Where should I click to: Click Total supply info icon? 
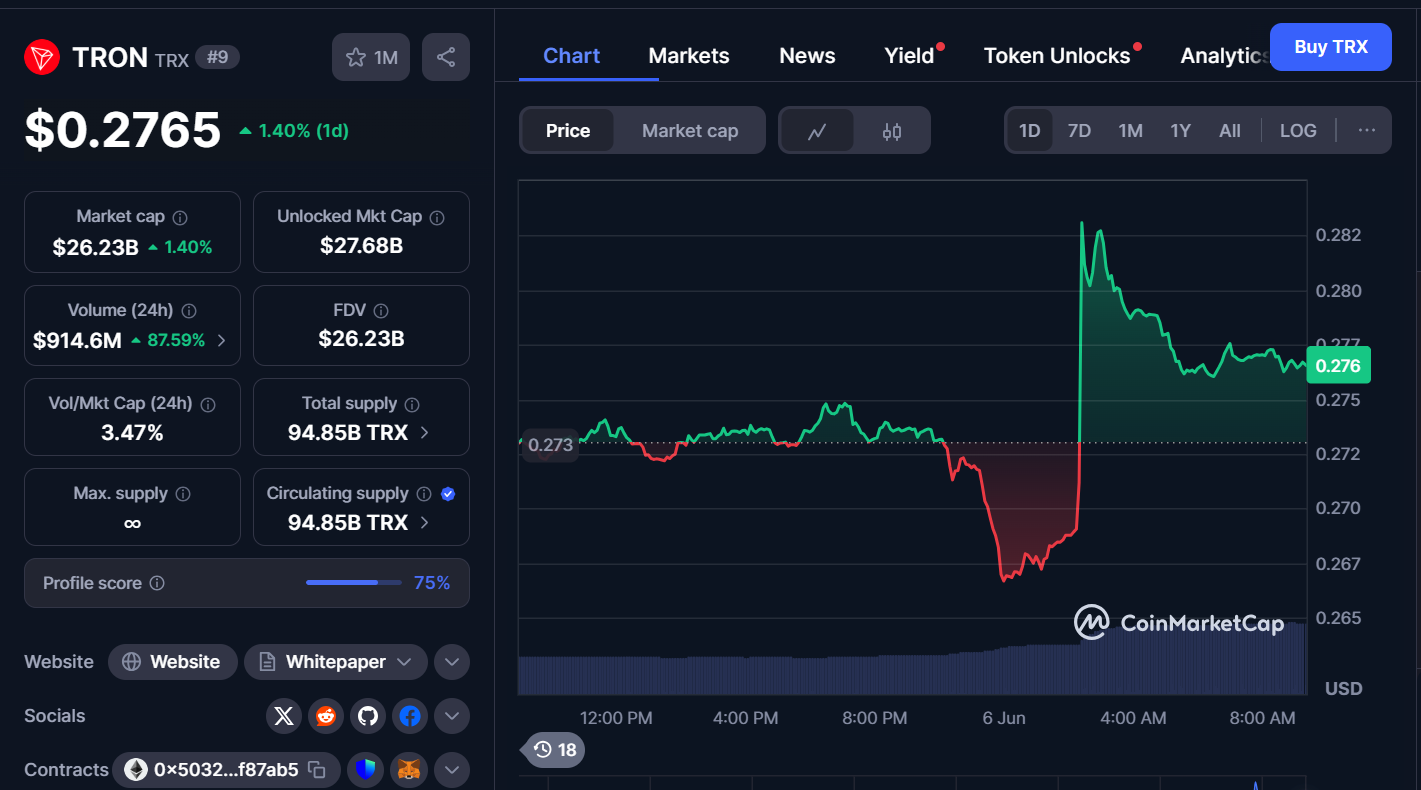412,404
